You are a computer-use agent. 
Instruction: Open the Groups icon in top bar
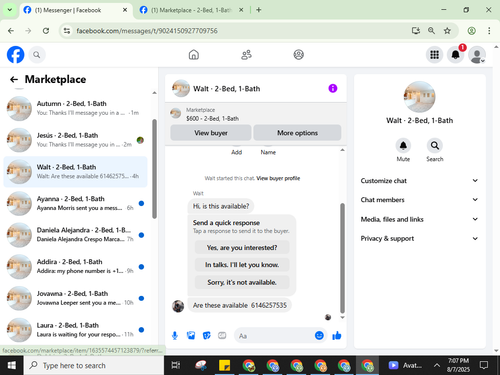click(x=299, y=55)
